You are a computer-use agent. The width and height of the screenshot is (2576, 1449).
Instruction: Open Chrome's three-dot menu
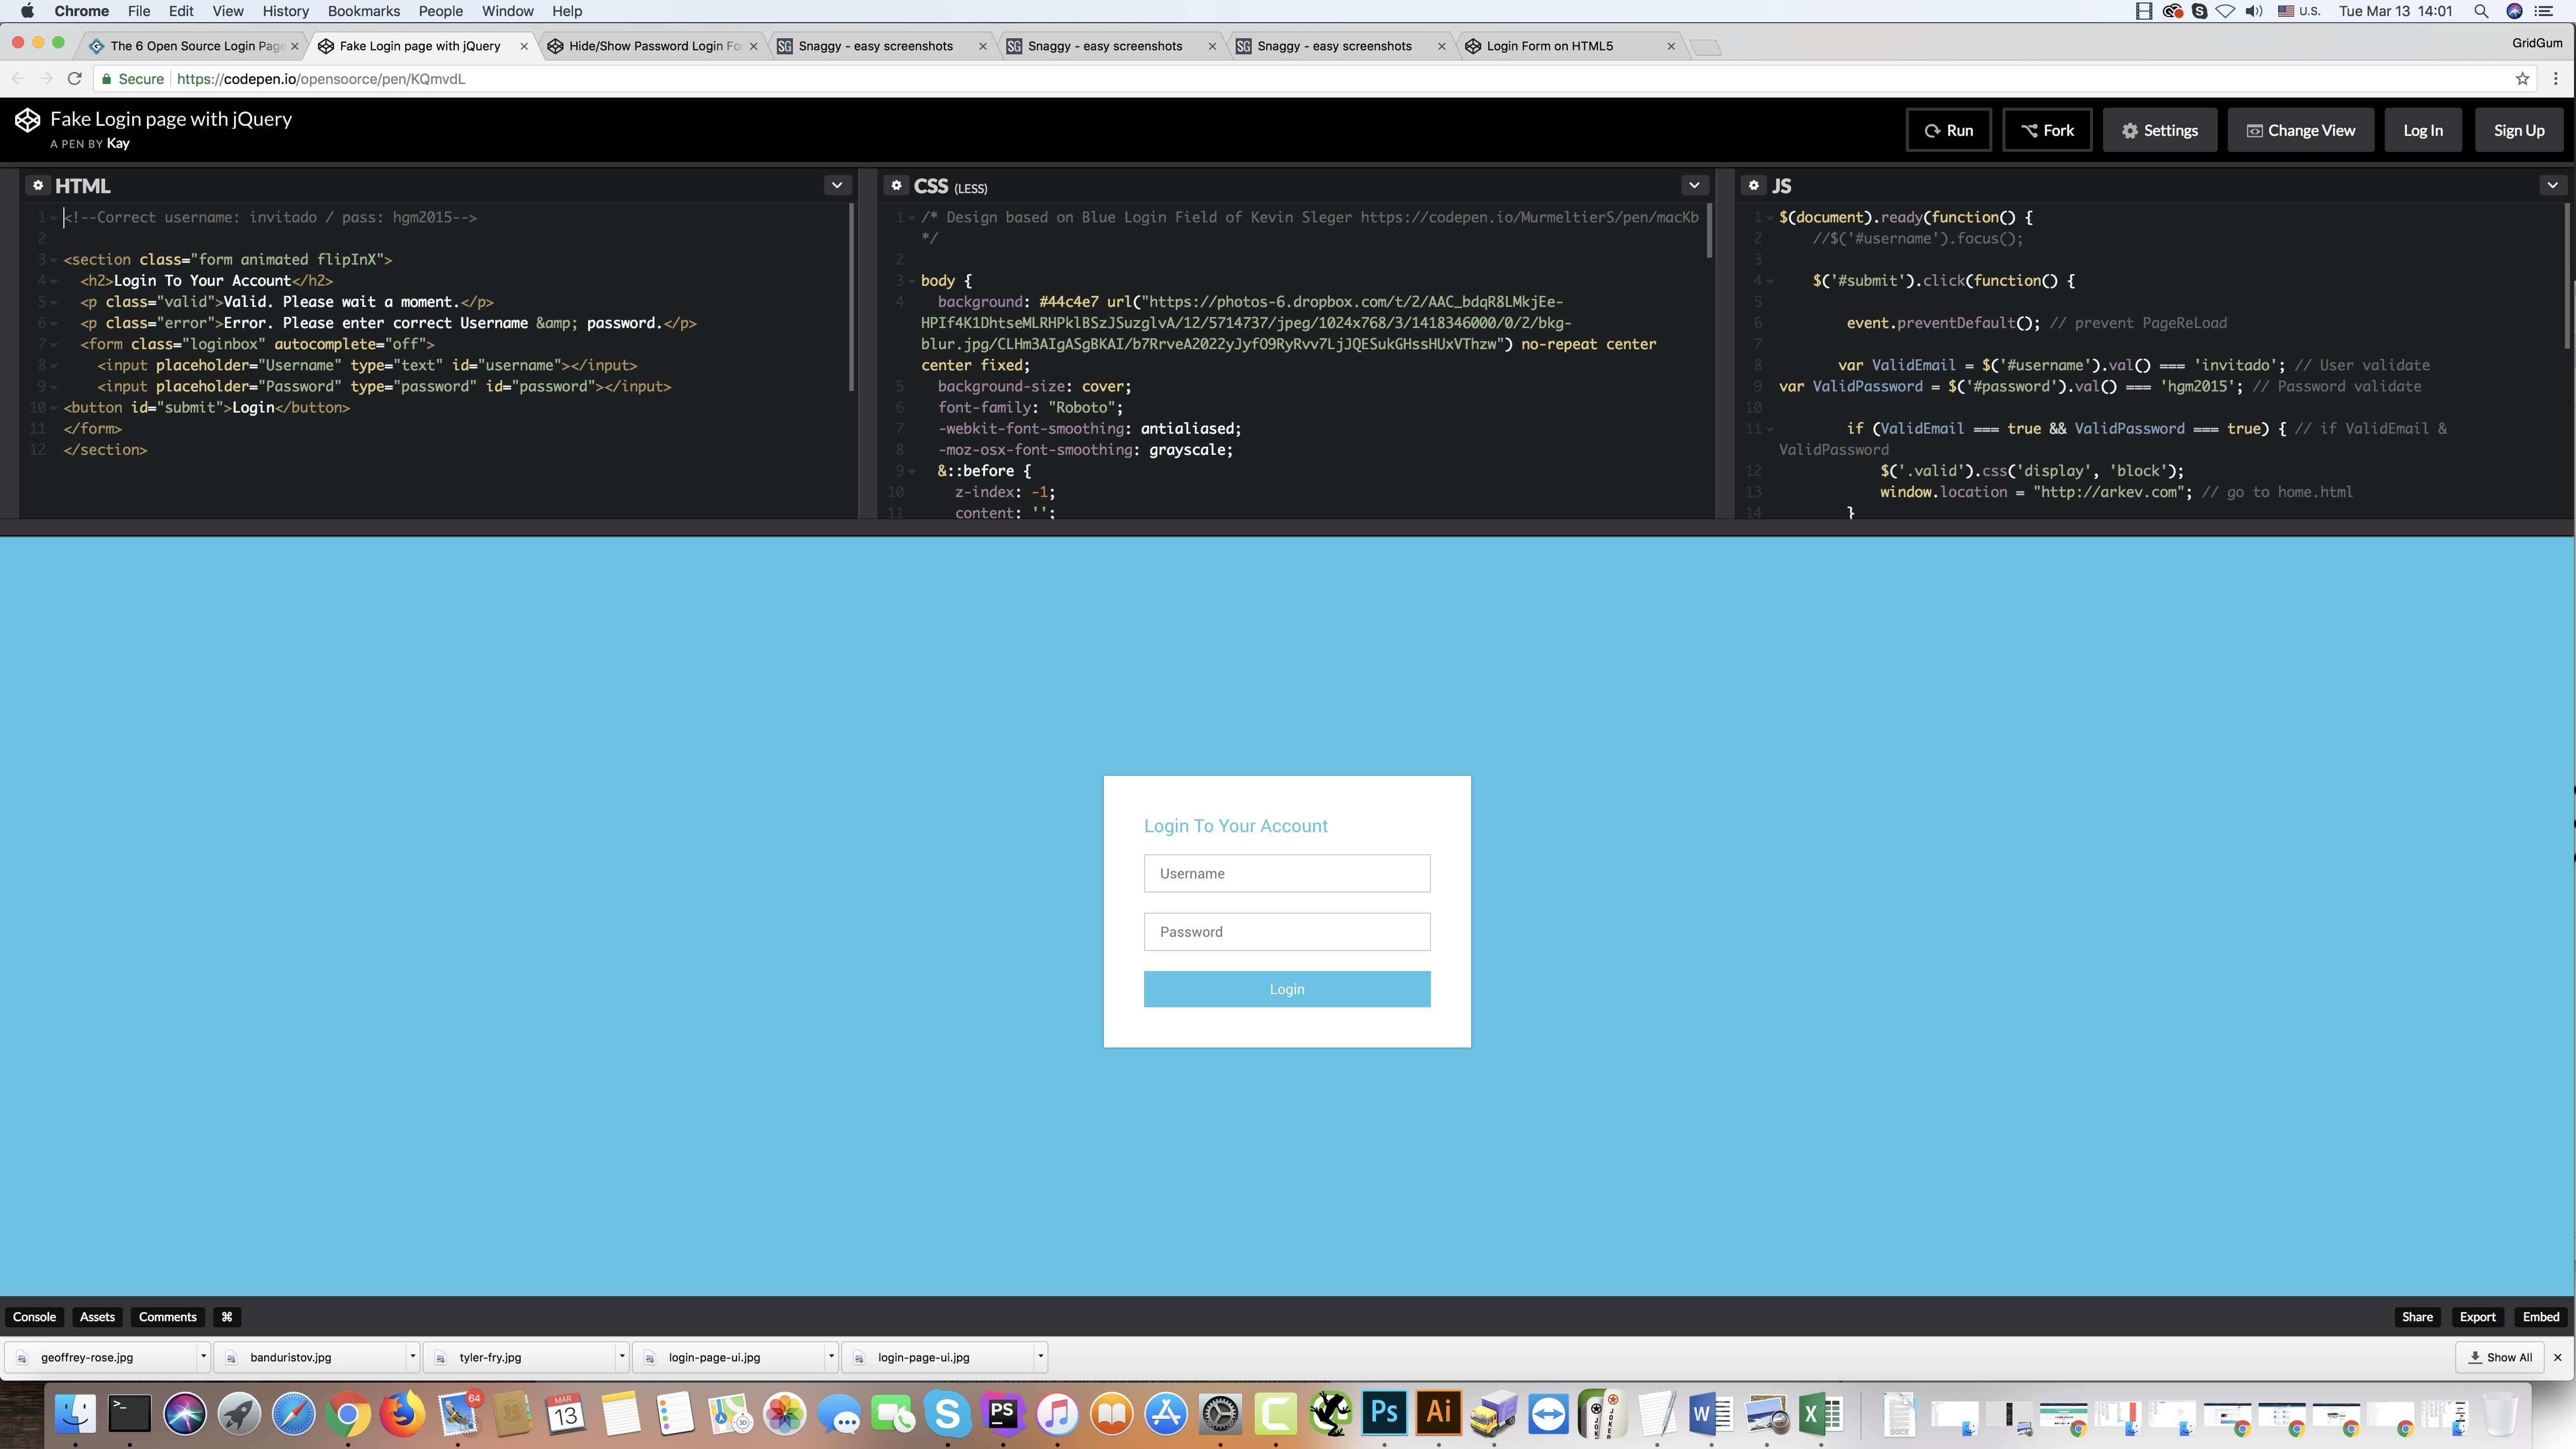pos(2556,79)
